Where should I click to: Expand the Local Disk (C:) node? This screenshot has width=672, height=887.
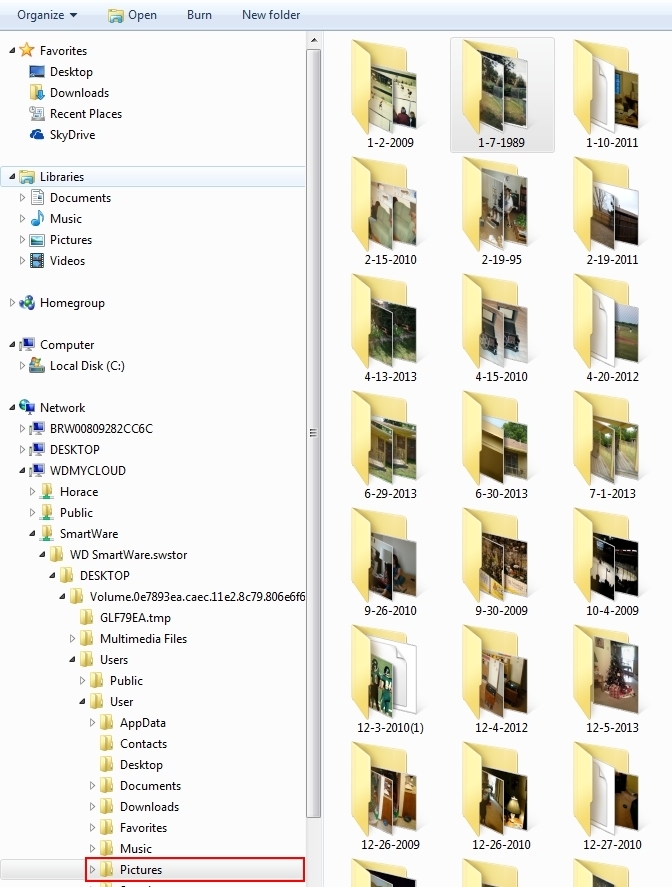22,365
